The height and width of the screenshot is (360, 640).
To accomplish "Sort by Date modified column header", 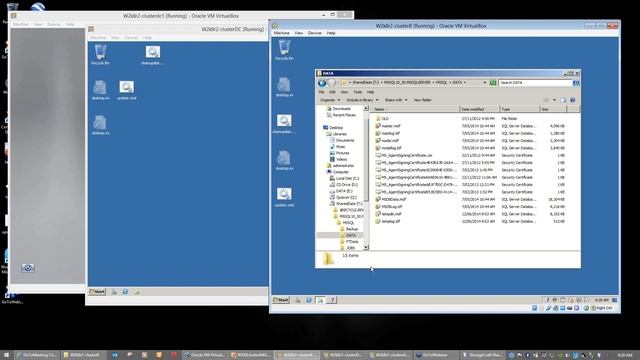I will pos(480,109).
